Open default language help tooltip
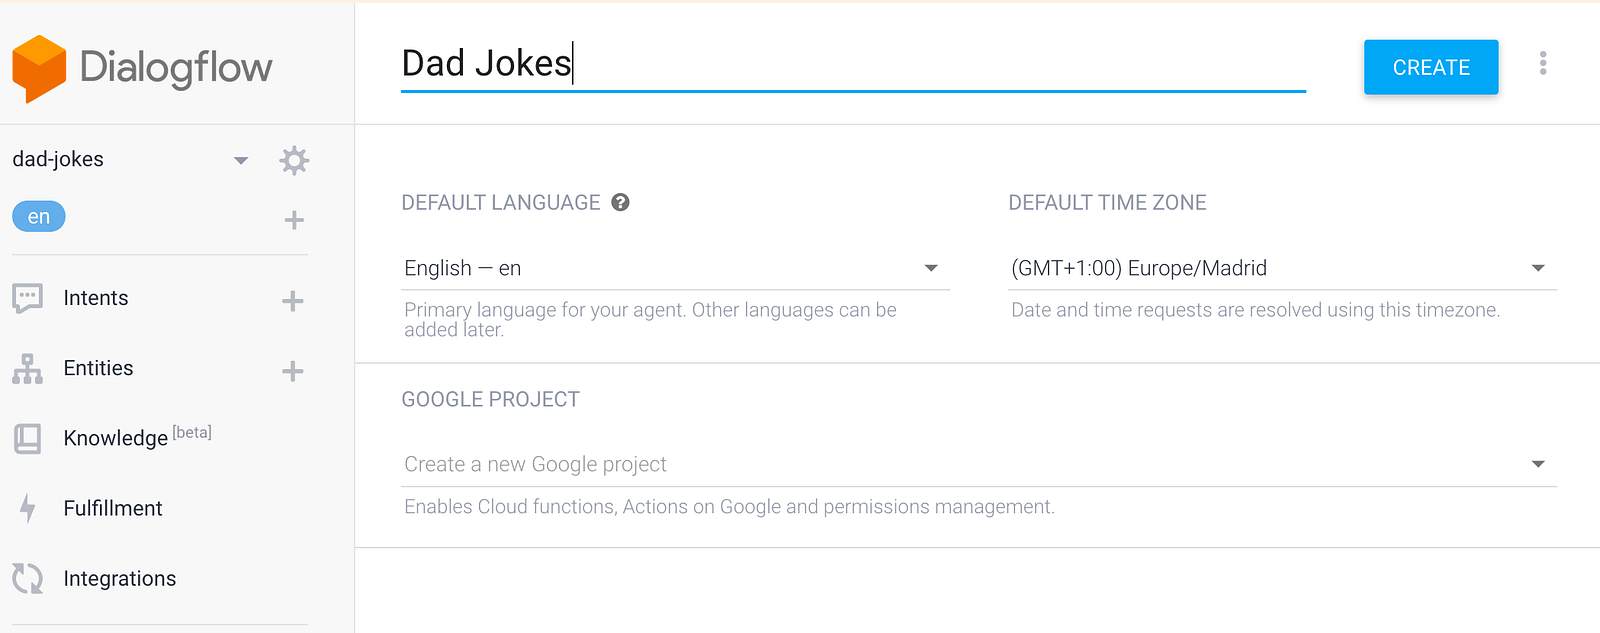1600x633 pixels. 621,203
